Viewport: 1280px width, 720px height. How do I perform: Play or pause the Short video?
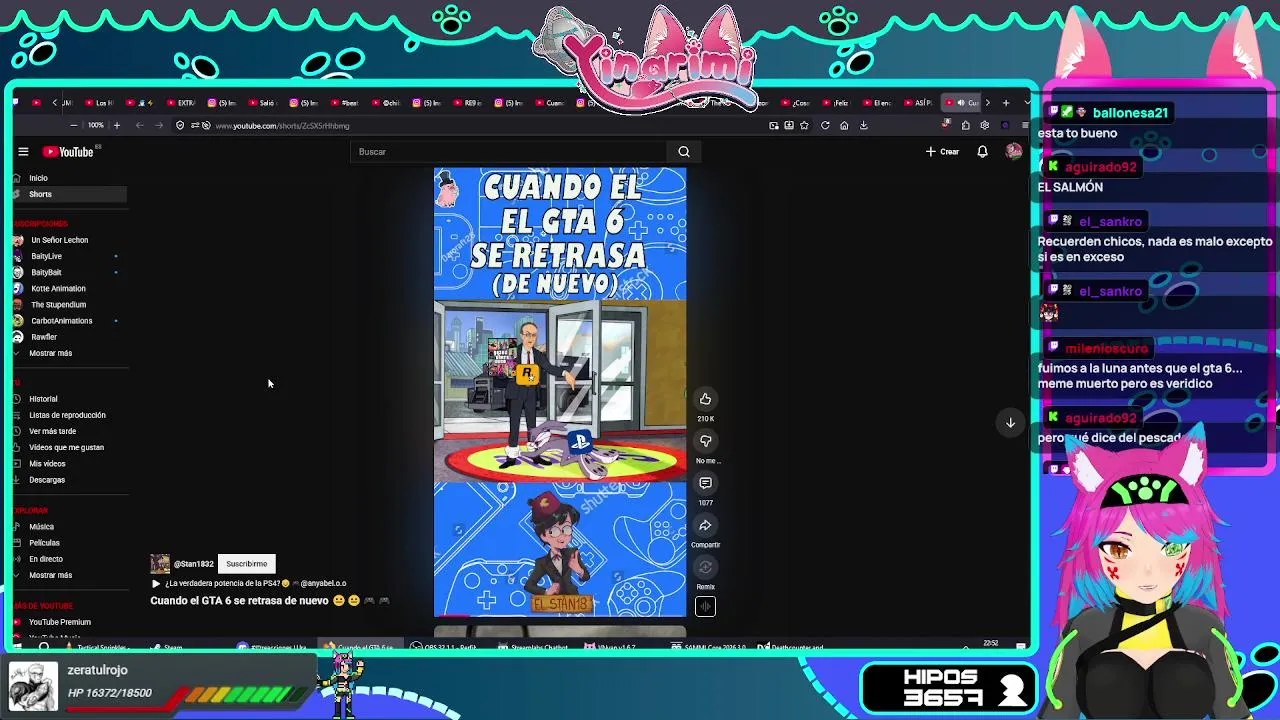[x=560, y=392]
